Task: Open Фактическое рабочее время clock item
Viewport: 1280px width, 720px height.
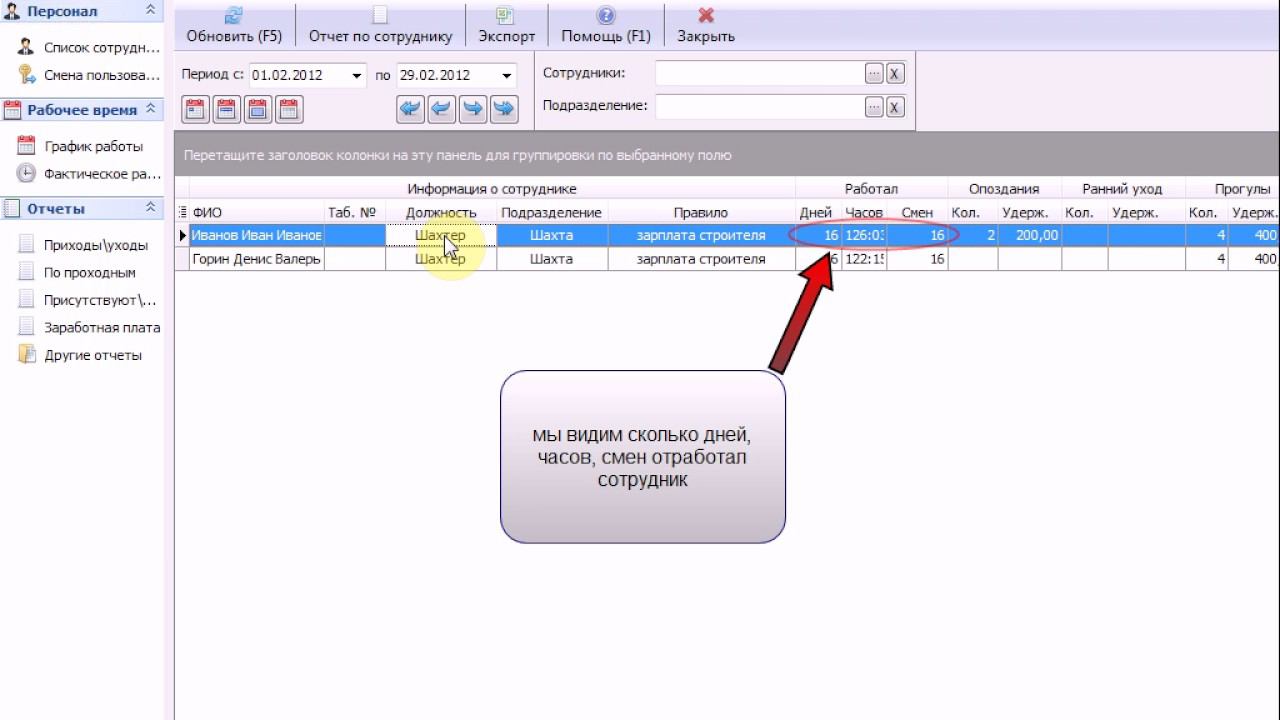Action: coord(89,174)
